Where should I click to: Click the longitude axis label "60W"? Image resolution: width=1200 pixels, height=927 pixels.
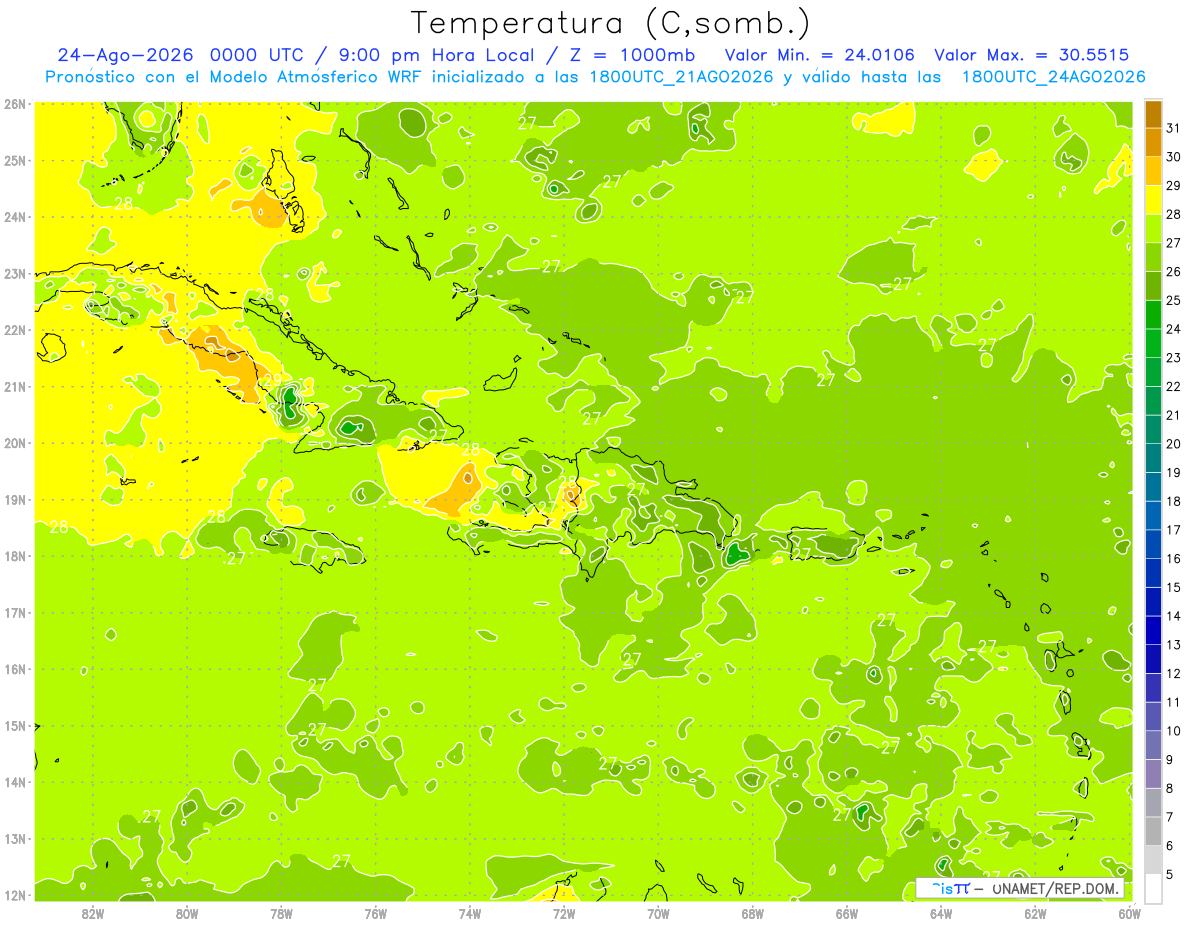point(1129,913)
